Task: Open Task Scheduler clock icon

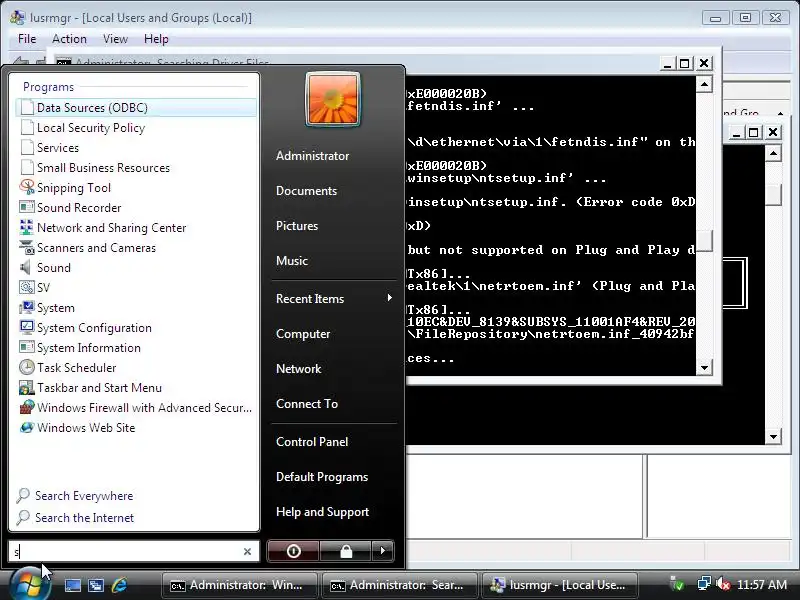Action: [x=27, y=367]
